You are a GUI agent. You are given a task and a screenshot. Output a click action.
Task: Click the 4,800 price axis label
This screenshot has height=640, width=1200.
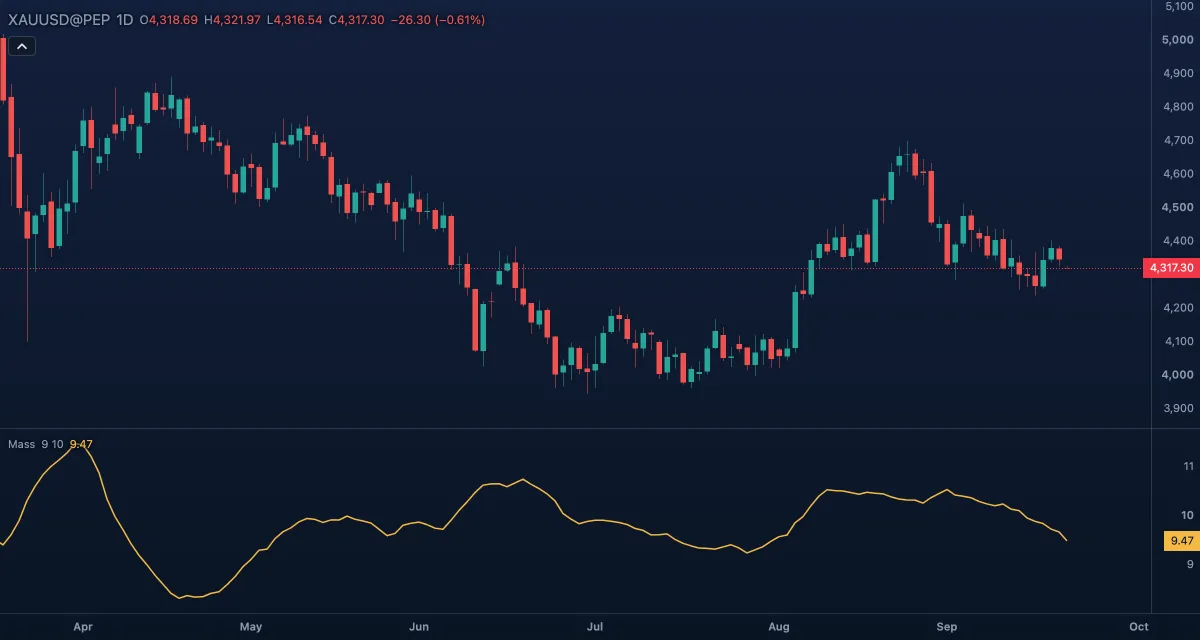tap(1178, 107)
